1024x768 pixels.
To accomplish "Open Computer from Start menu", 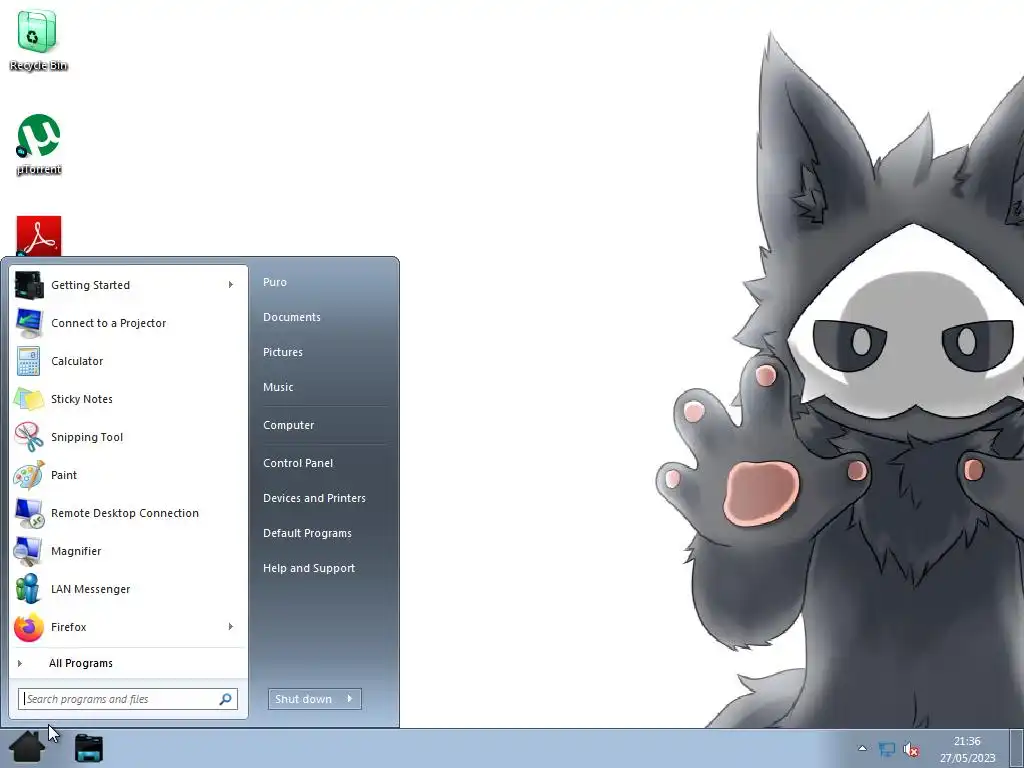I will tap(289, 425).
